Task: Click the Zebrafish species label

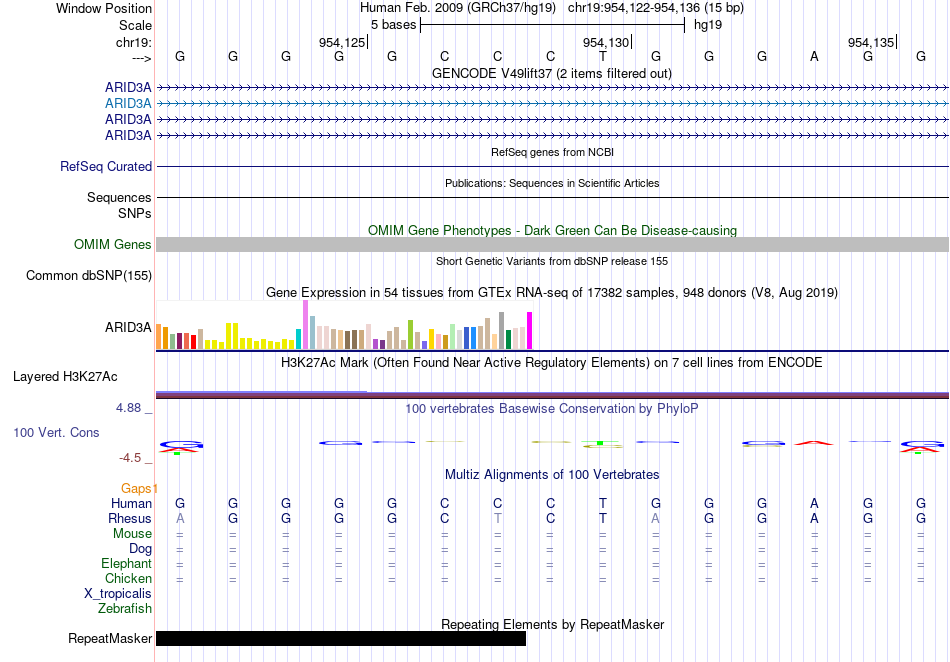Action: 125,608
